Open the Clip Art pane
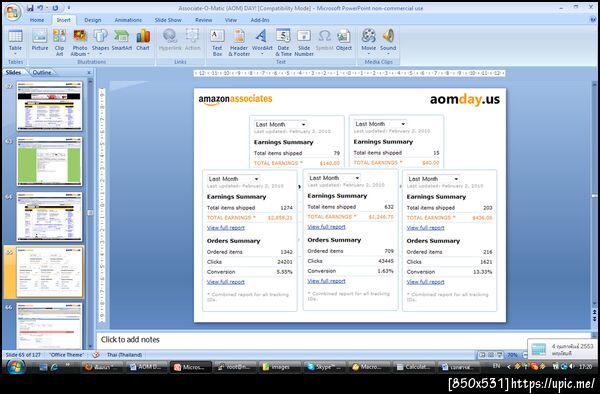This screenshot has height=394, width=600. 59,42
